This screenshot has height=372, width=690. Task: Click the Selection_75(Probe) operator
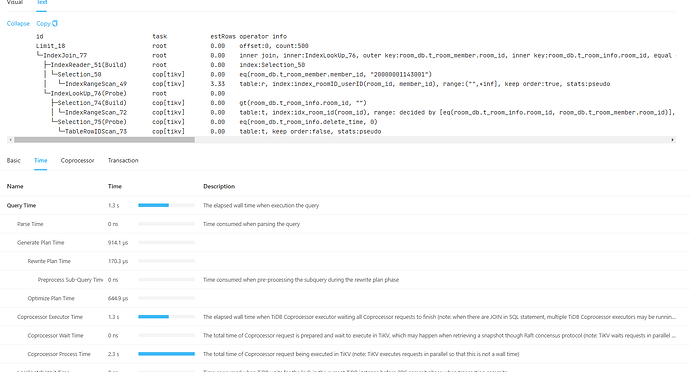point(92,122)
